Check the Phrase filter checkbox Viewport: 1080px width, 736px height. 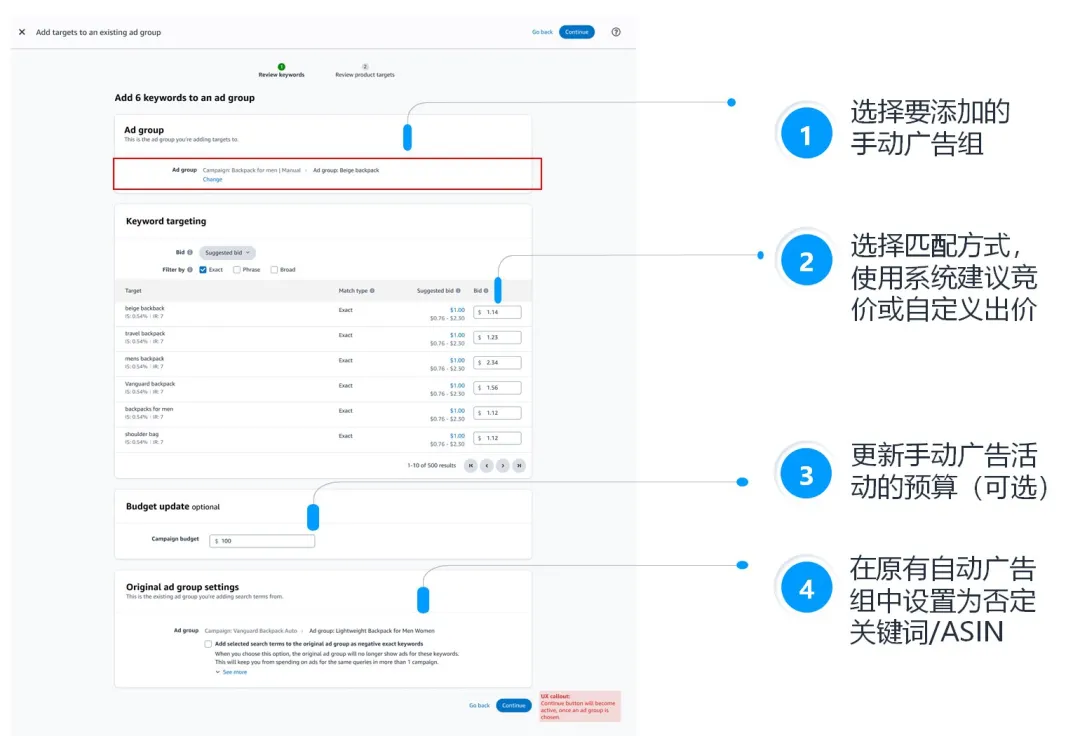tap(236, 270)
